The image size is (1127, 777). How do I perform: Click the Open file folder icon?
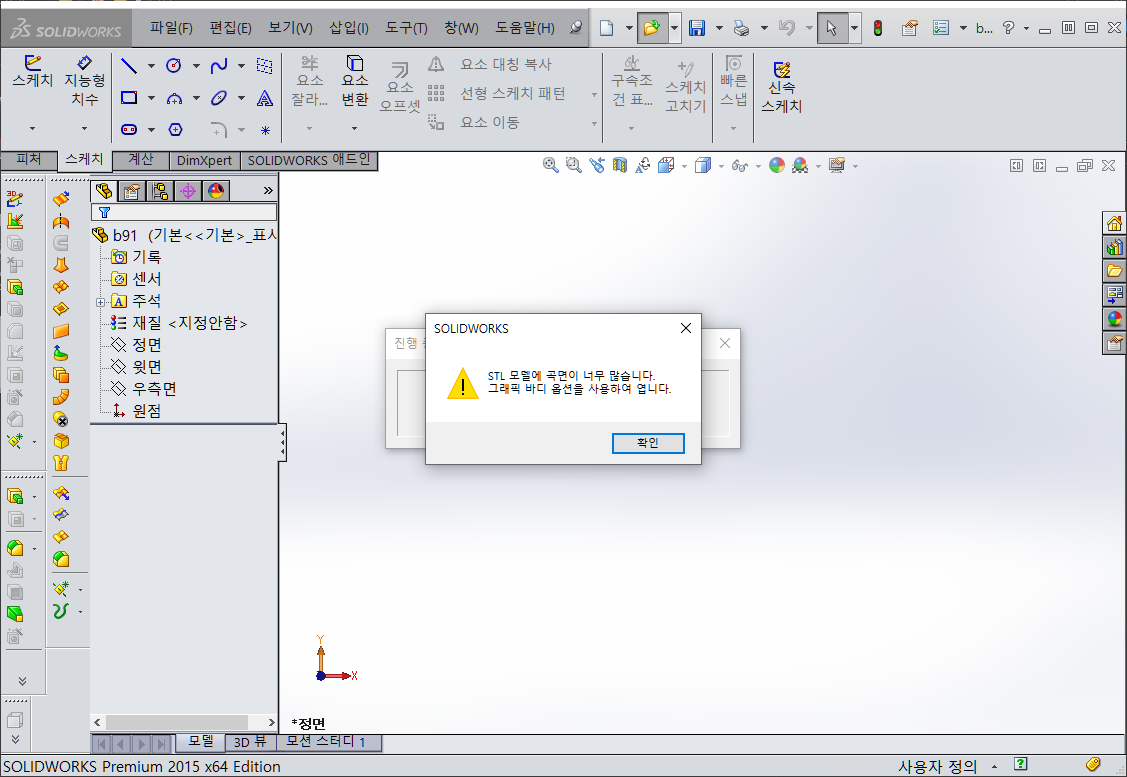[651, 28]
